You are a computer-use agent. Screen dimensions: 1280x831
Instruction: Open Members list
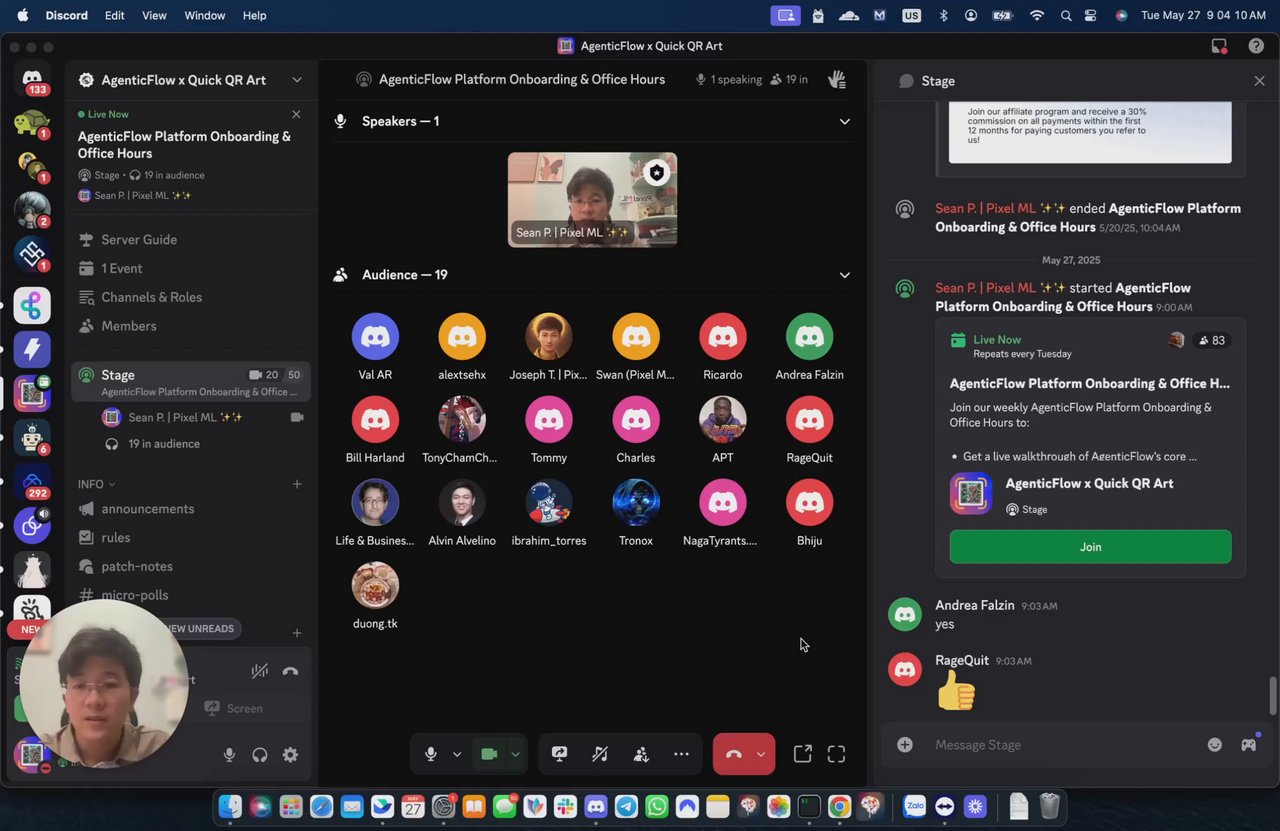pyautogui.click(x=128, y=326)
